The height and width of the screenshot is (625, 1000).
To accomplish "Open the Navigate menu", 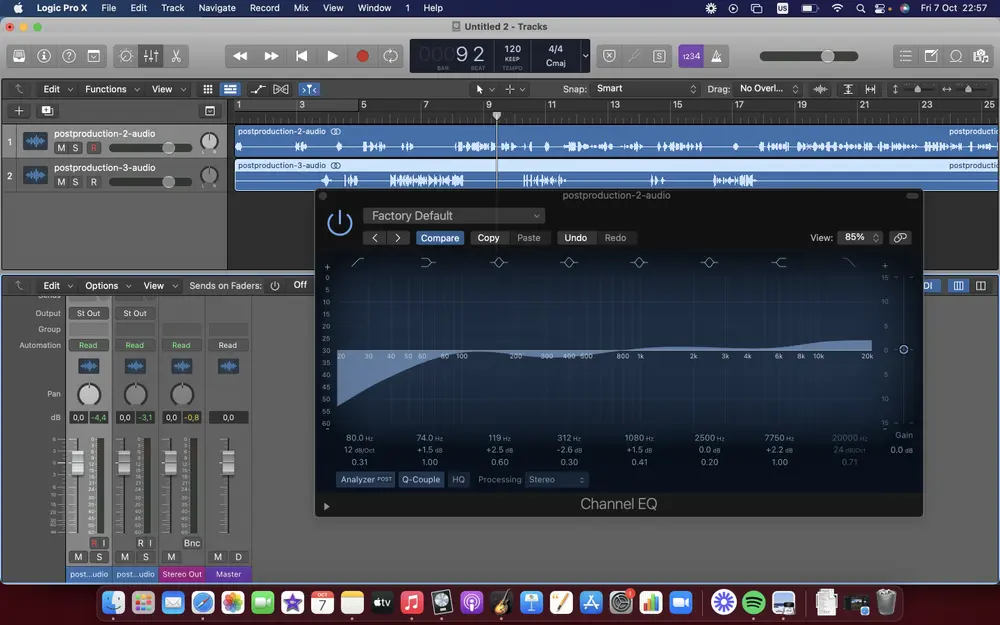I will (x=217, y=8).
